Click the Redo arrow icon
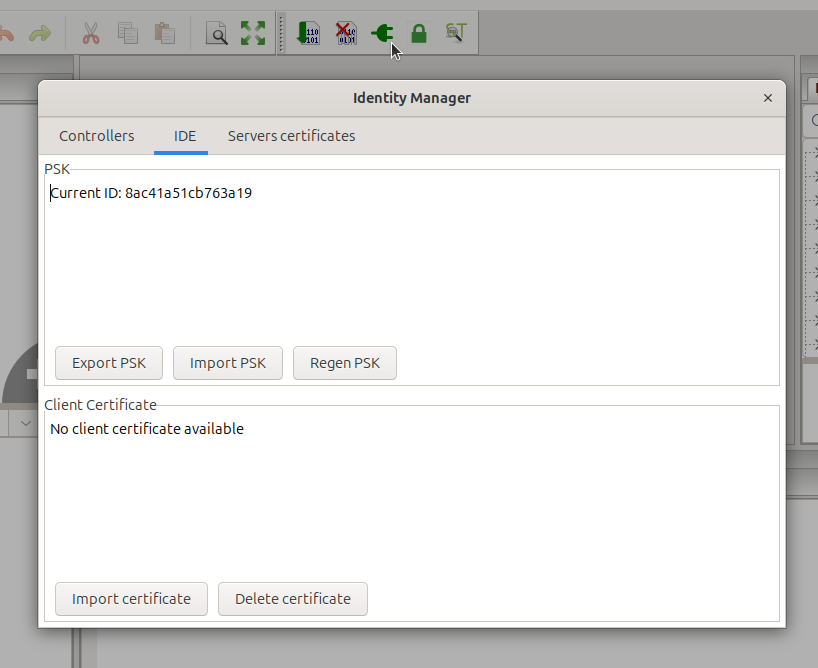This screenshot has height=668, width=818. (40, 33)
